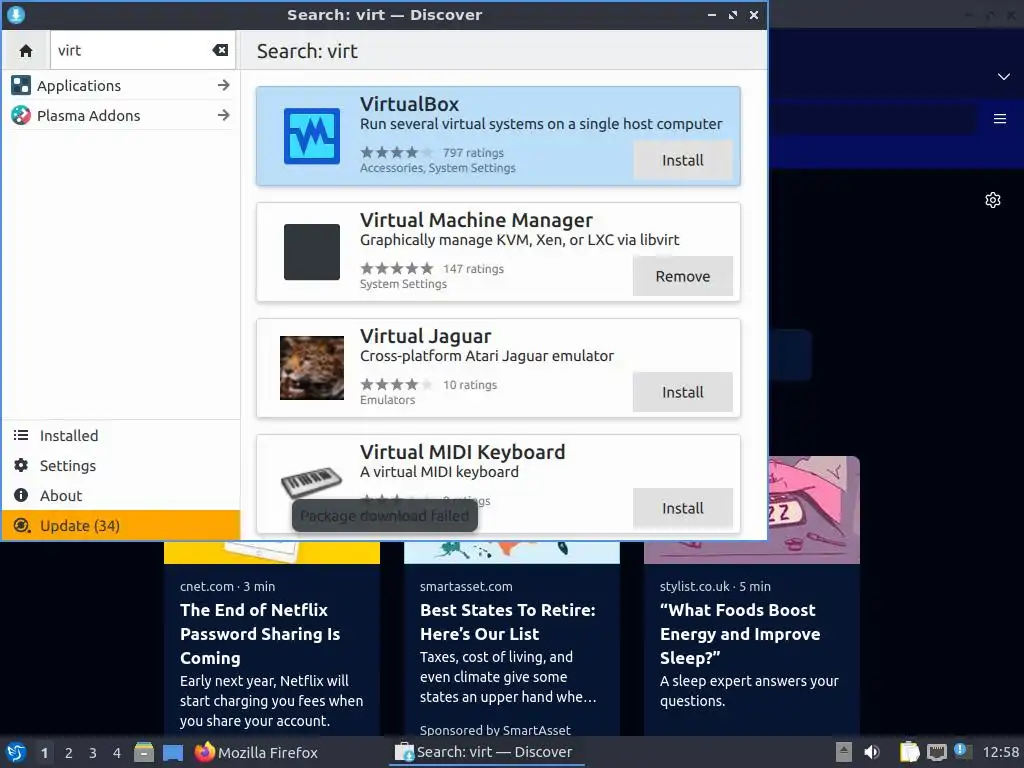The image size is (1024, 768).
Task: Click the Applications category icon
Action: pyautogui.click(x=21, y=86)
